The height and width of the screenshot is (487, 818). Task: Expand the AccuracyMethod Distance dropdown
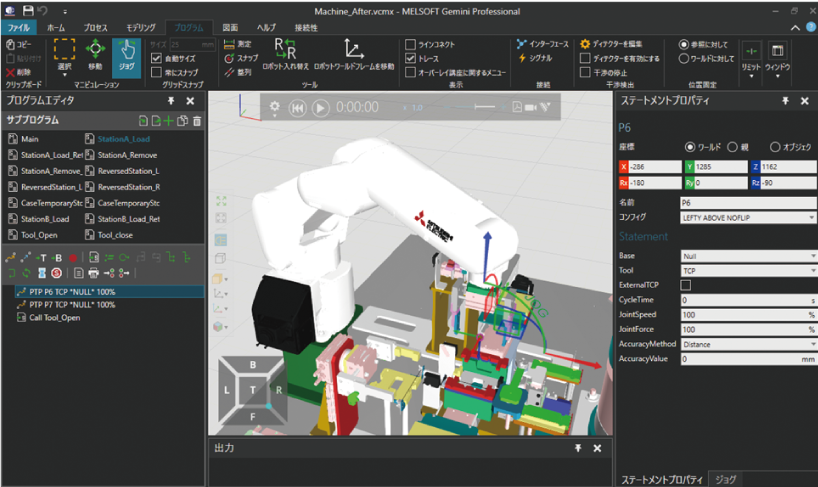[748, 343]
